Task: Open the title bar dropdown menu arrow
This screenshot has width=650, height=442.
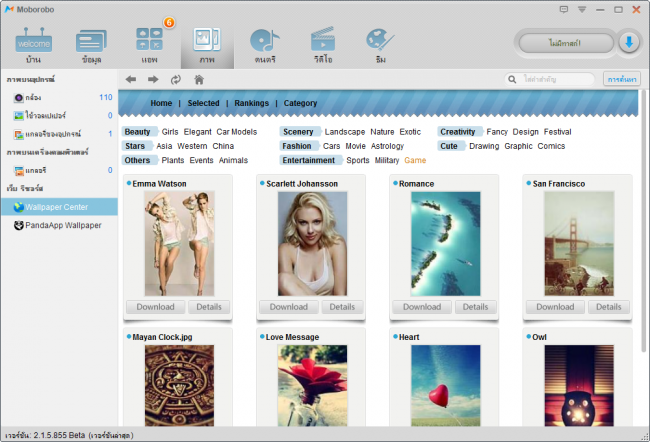Action: point(582,9)
